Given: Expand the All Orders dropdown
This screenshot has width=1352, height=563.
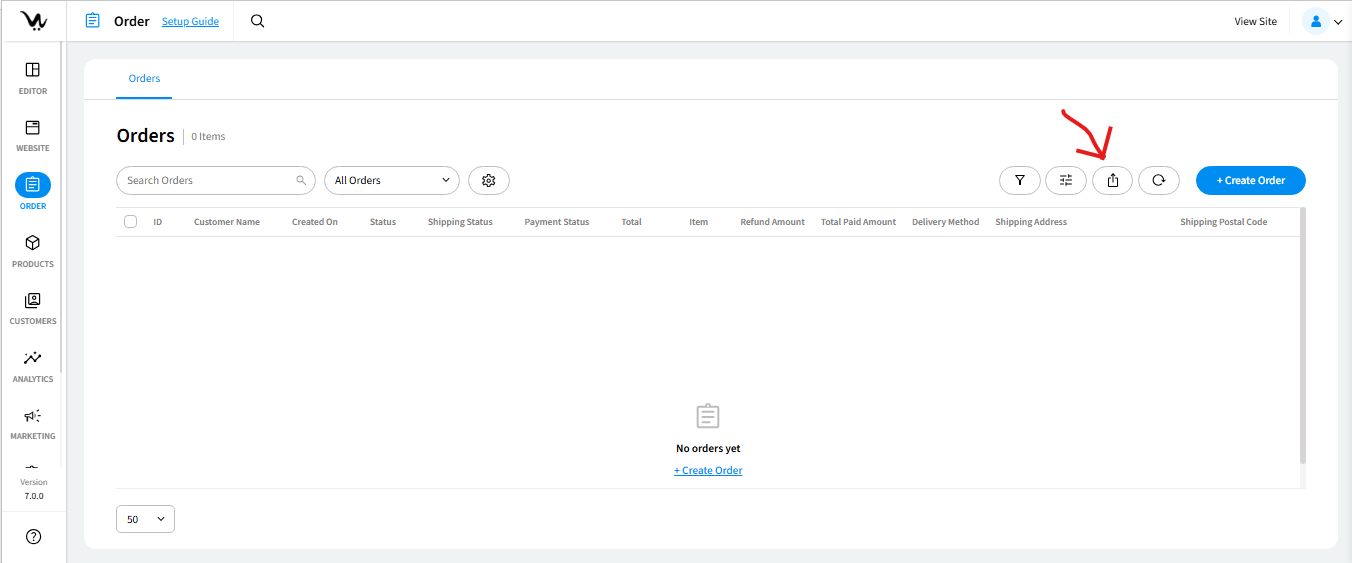Looking at the screenshot, I should 391,181.
